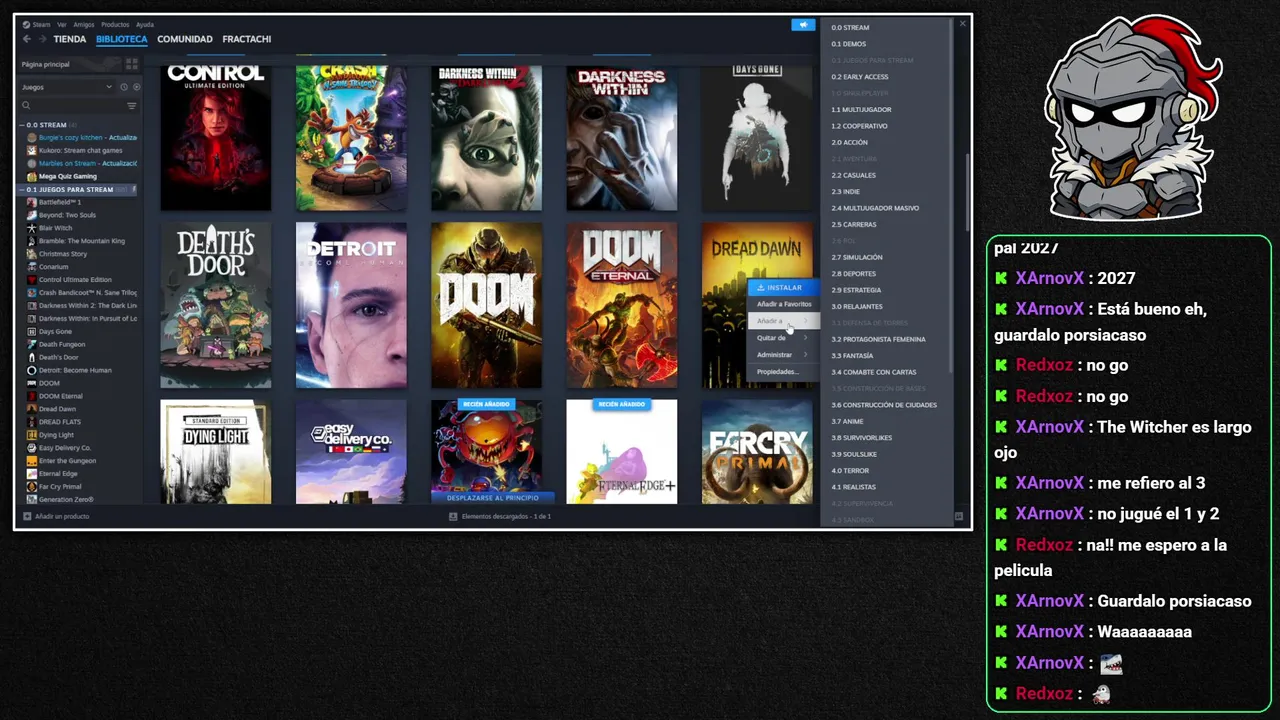This screenshot has height=720, width=1280.
Task: Switch to the COMUNIDAD tab
Action: point(185,39)
